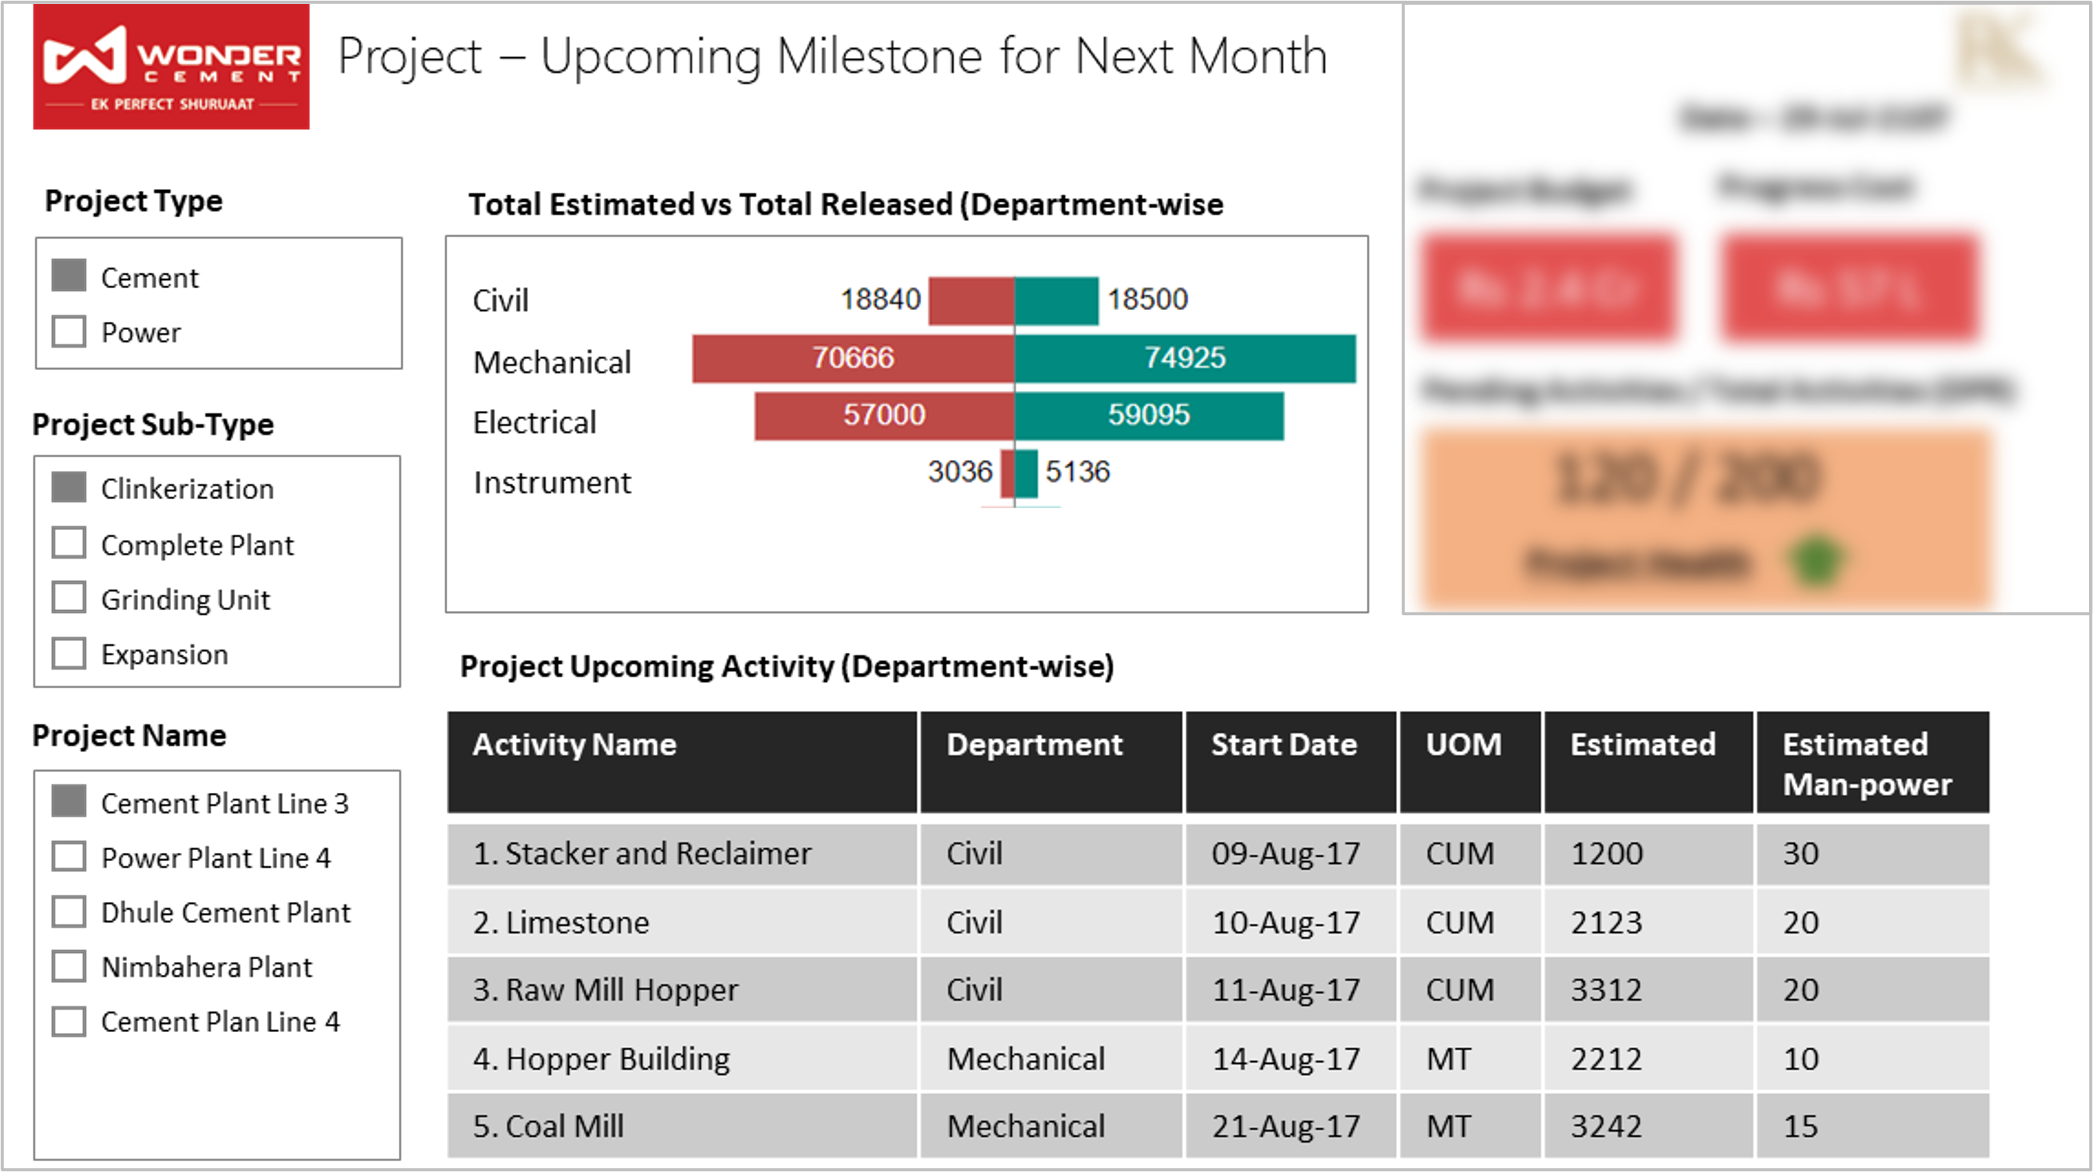Check the Power project type checkbox
2093x1172 pixels.
pyautogui.click(x=69, y=331)
